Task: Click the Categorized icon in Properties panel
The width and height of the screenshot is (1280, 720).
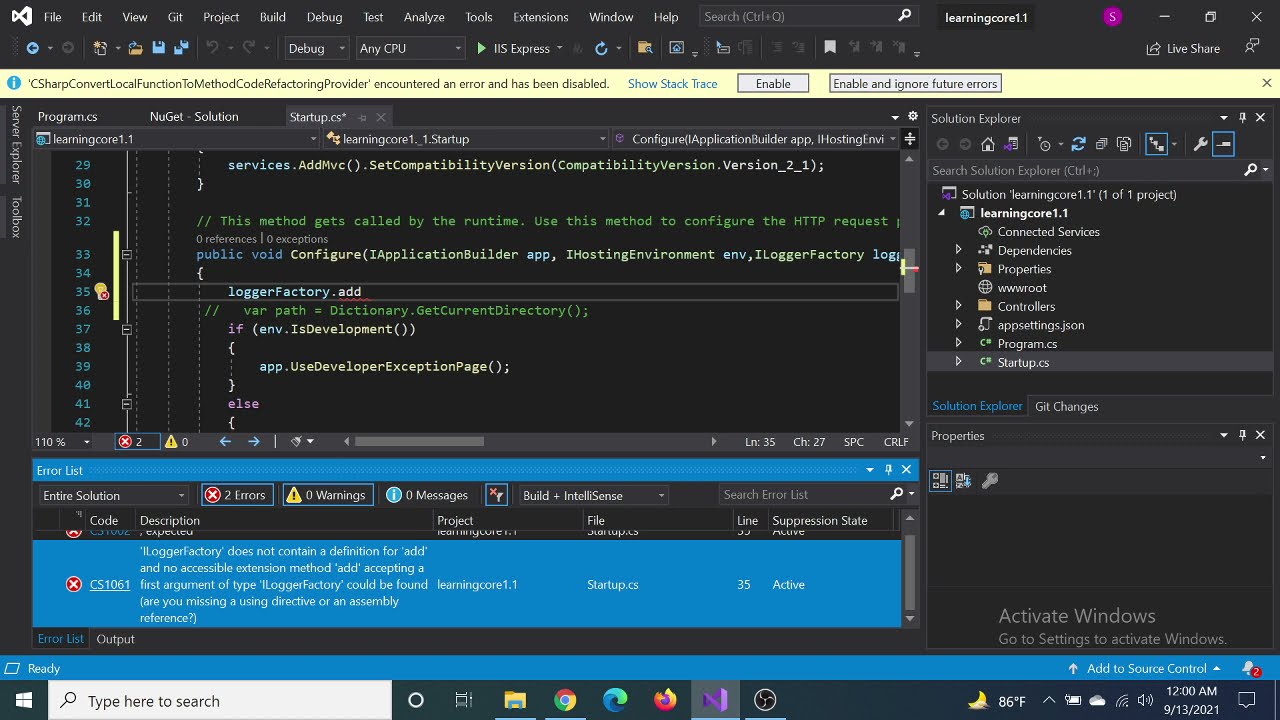Action: click(940, 481)
